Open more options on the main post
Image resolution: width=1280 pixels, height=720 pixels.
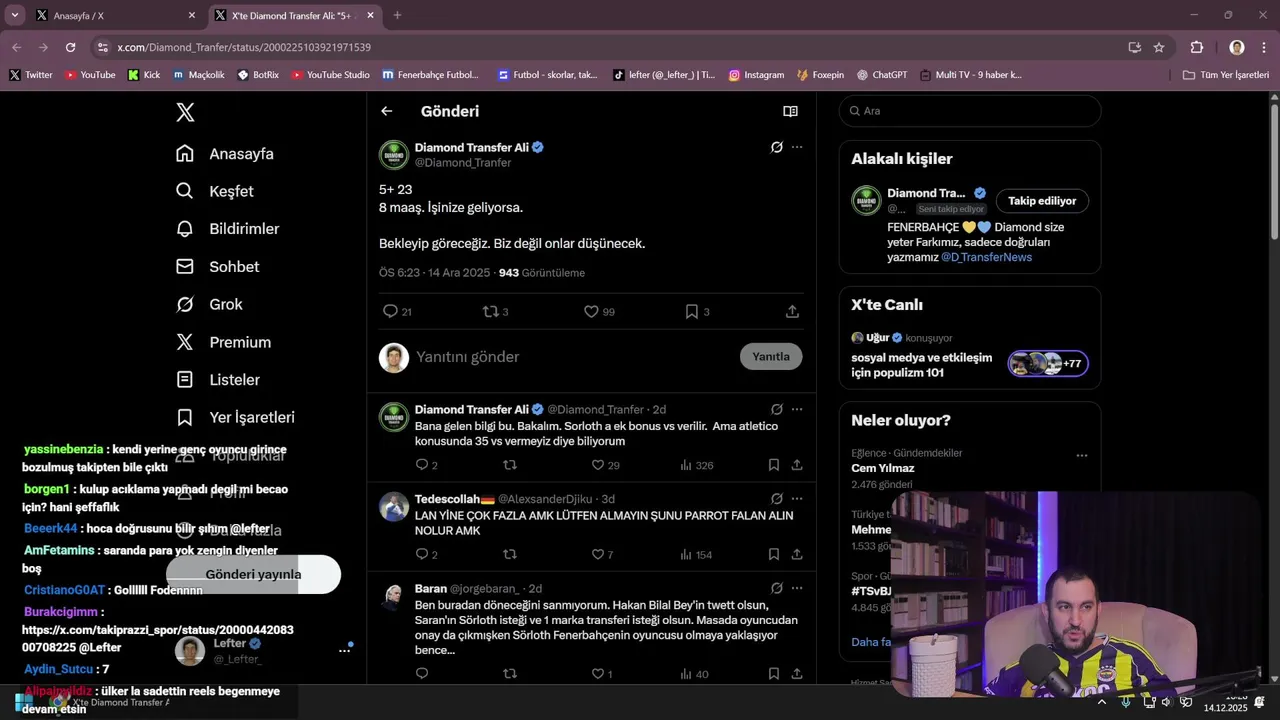(x=797, y=147)
